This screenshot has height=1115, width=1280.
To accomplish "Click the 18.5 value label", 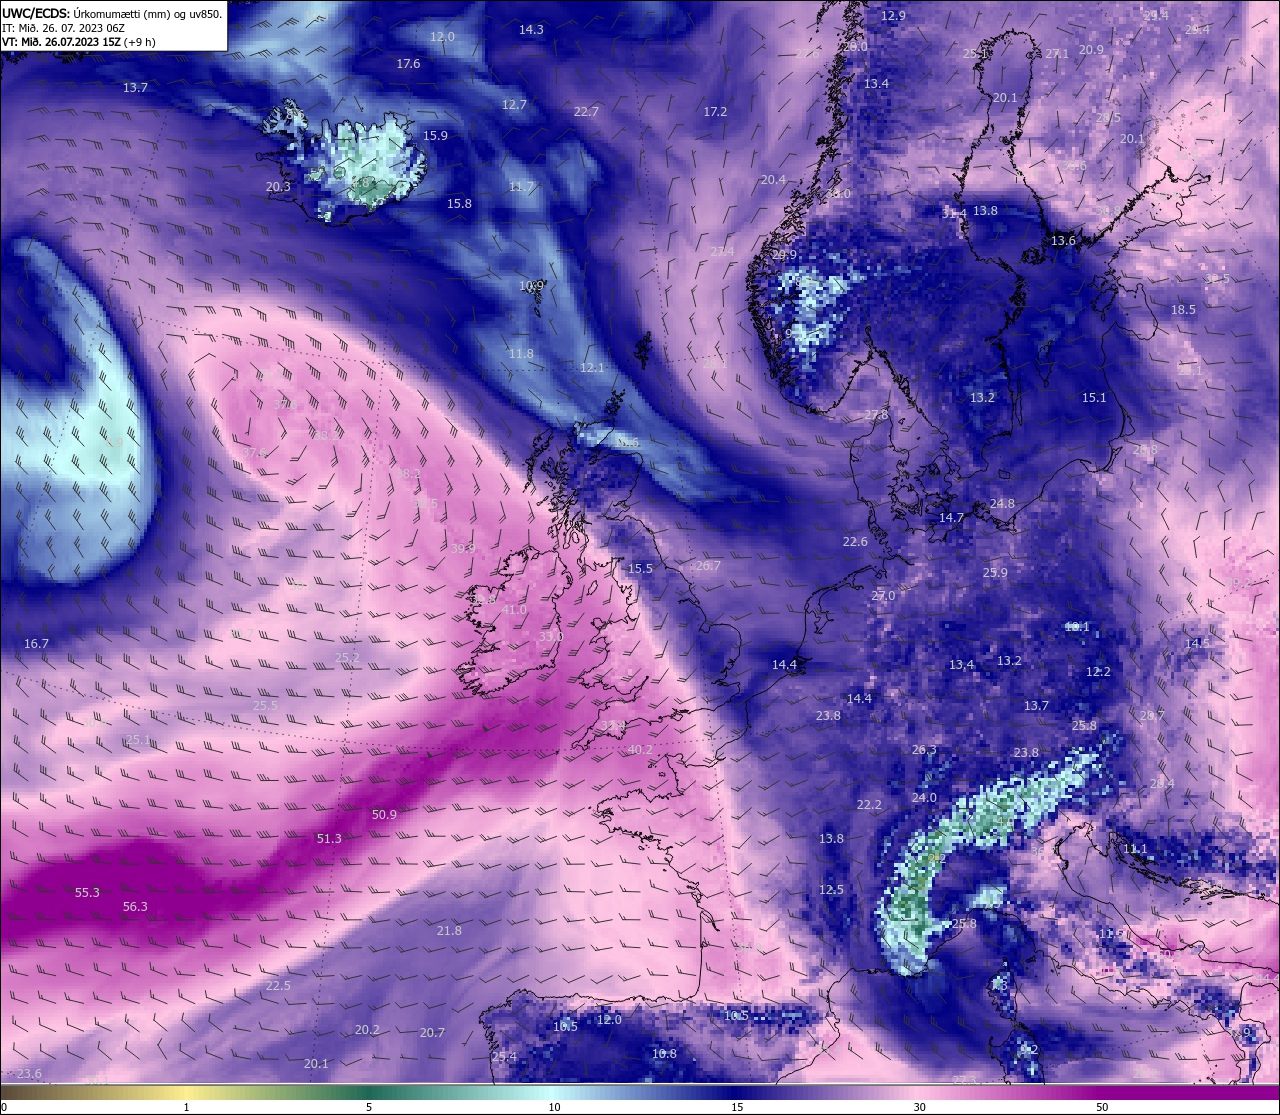I will 1183,309.
